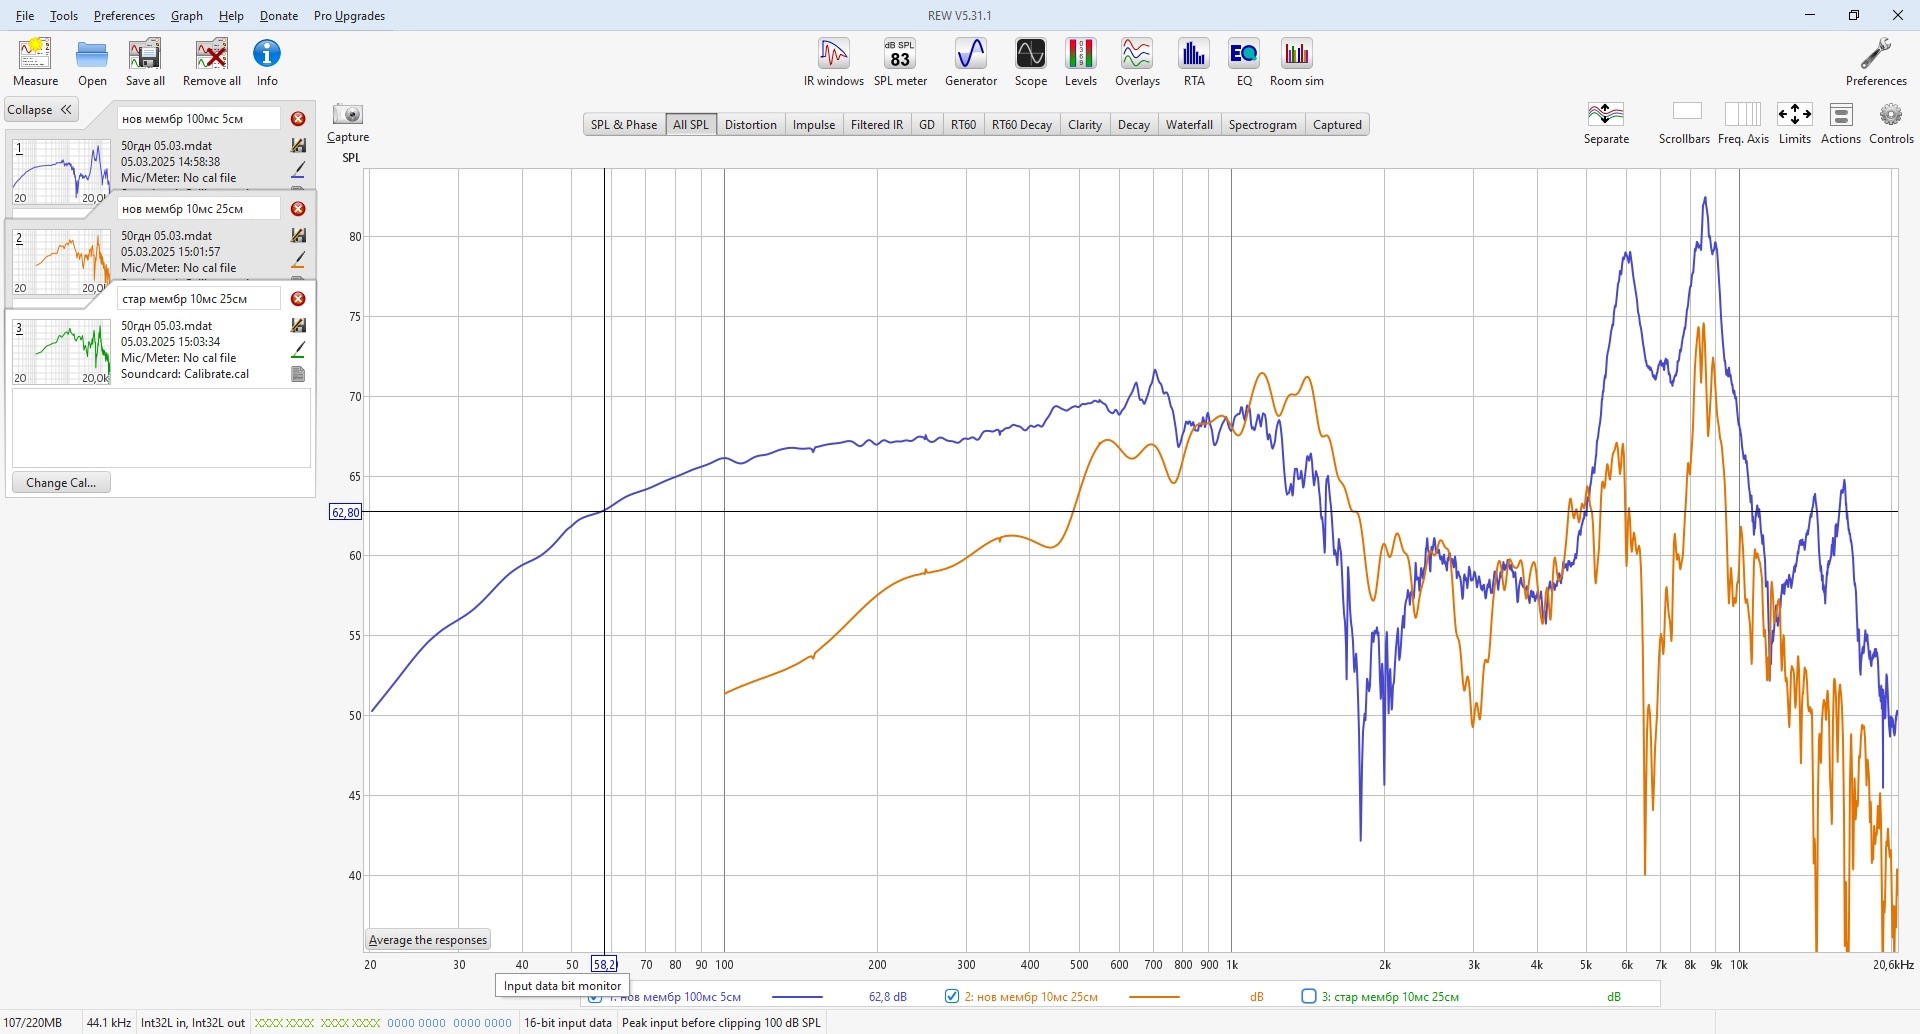Open the Graph menu

tap(187, 16)
